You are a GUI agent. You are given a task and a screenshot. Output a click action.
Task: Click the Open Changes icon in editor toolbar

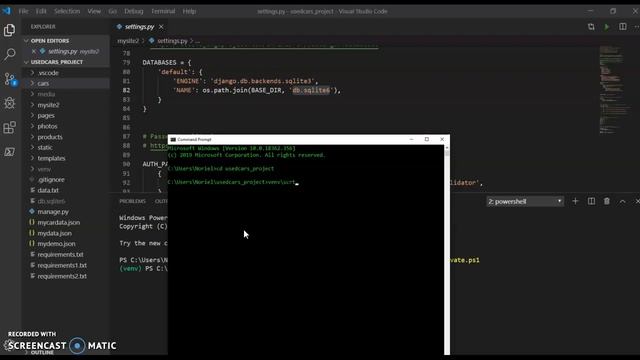pyautogui.click(x=591, y=27)
